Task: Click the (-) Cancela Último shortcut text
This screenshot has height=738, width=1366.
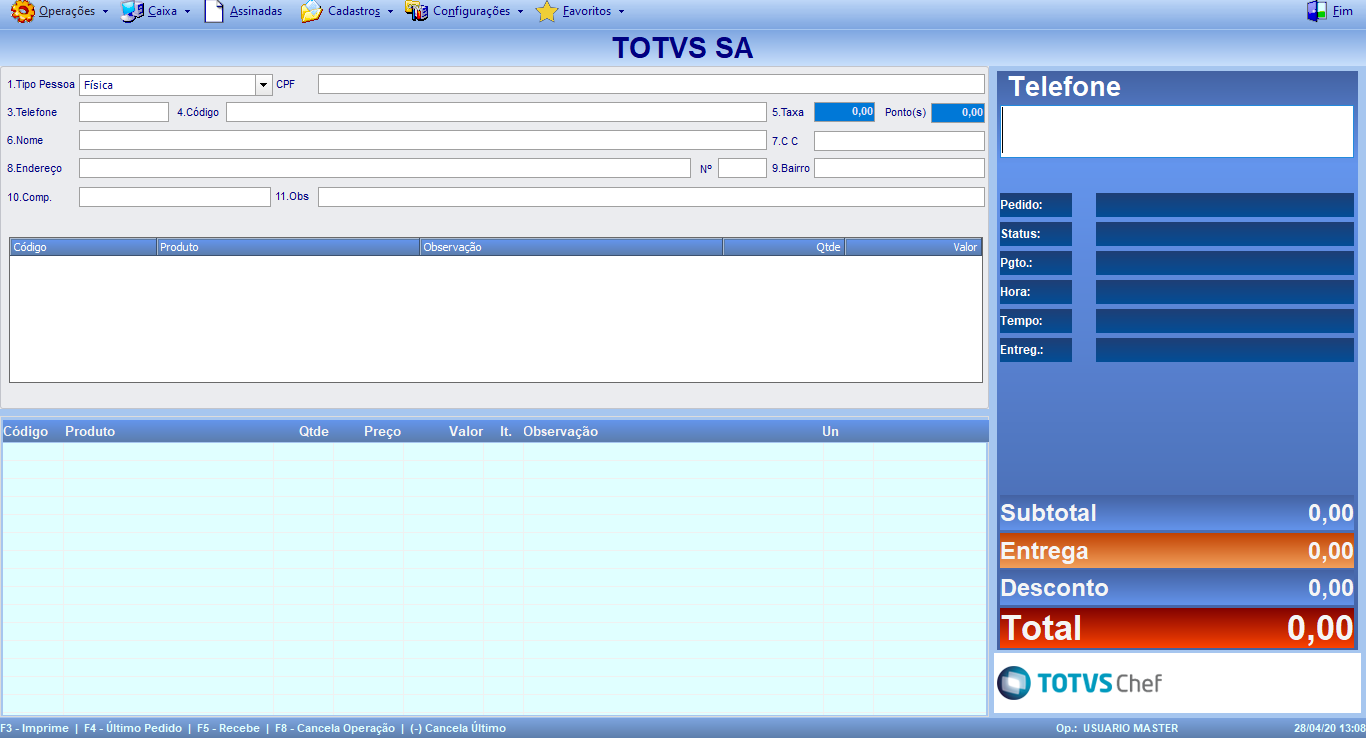Action: 458,728
